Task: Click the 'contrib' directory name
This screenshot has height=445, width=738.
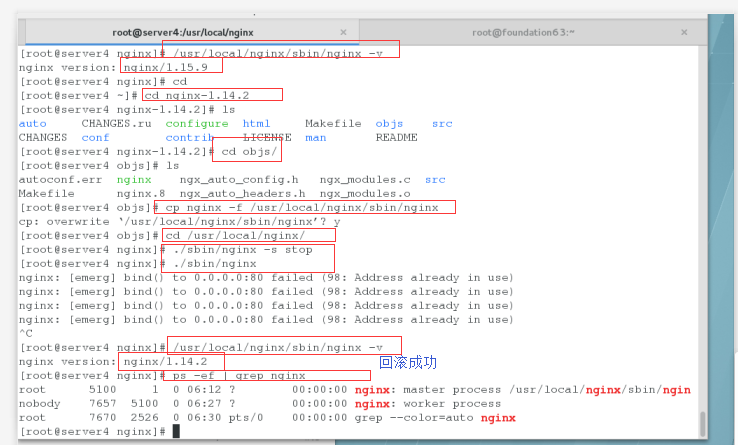Action: coord(190,138)
